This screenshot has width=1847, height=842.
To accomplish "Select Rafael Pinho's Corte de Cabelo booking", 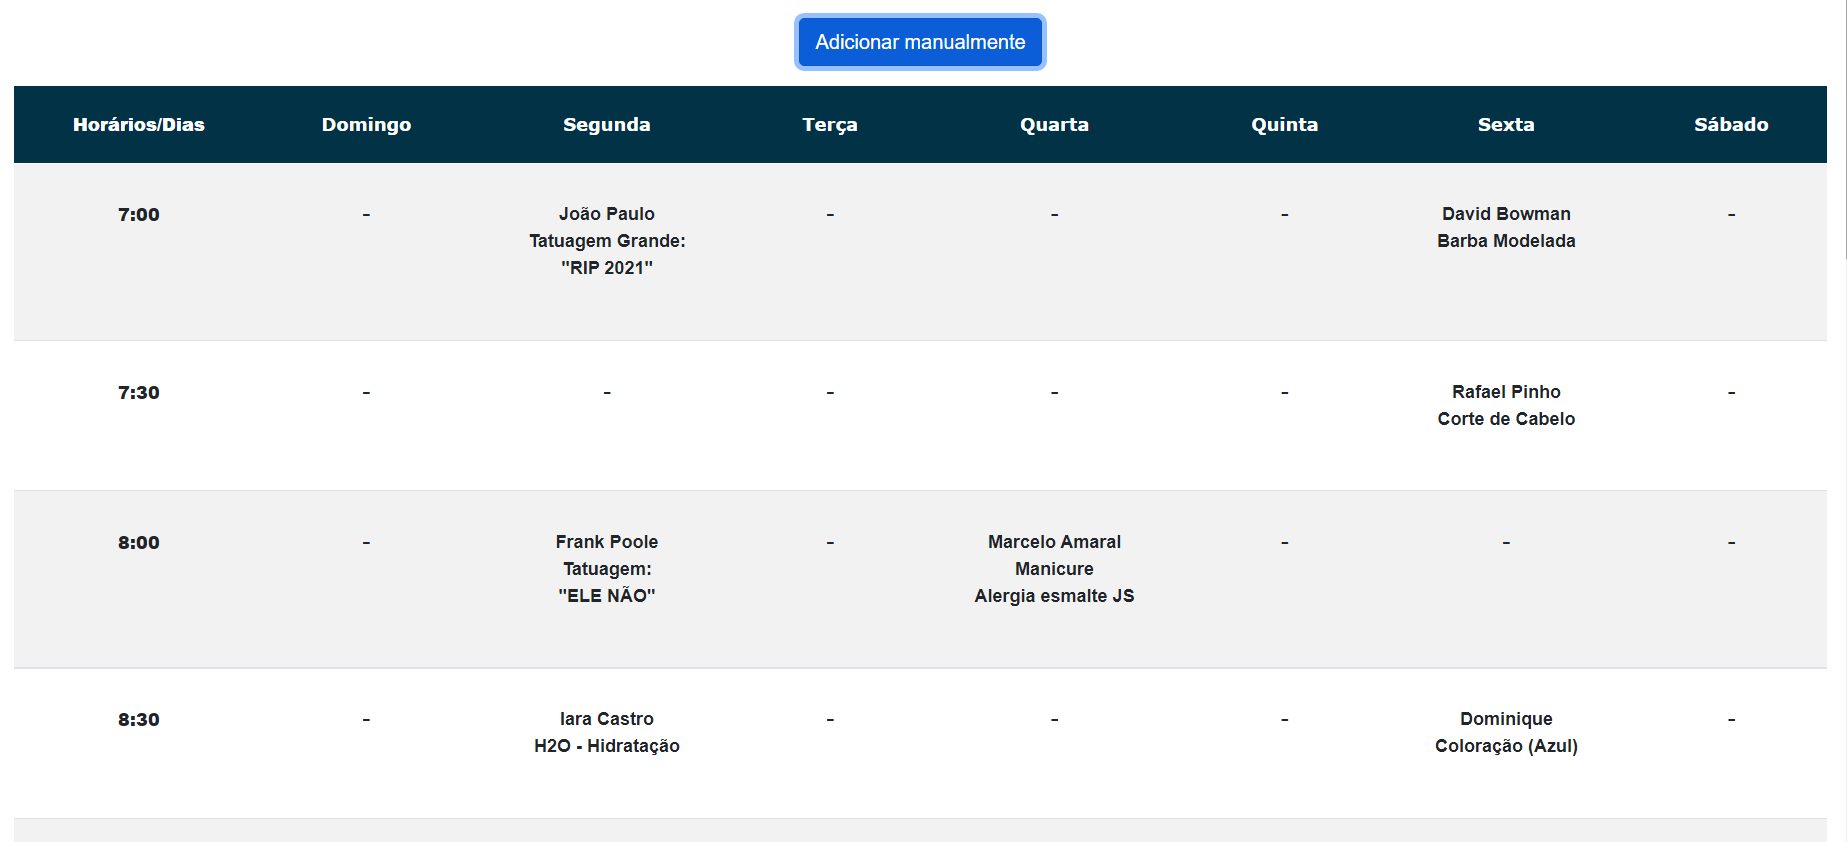I will pos(1505,406).
